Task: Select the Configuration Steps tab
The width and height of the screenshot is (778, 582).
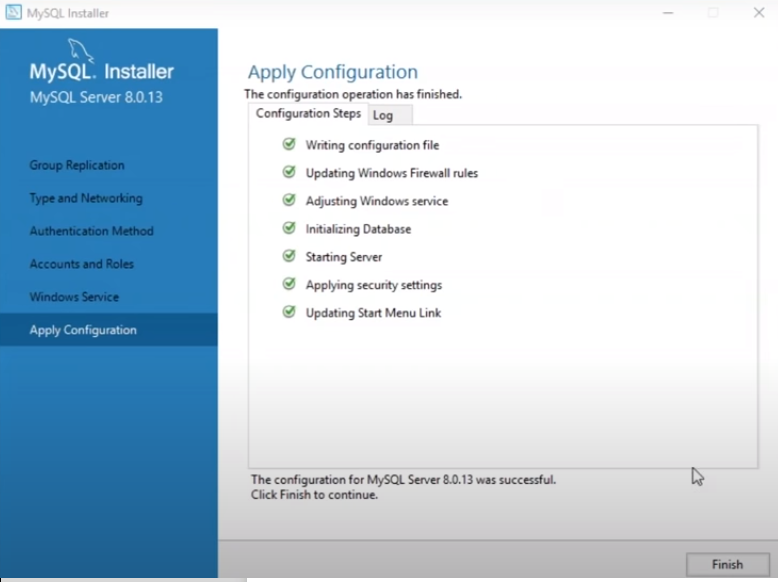Action: [x=308, y=114]
